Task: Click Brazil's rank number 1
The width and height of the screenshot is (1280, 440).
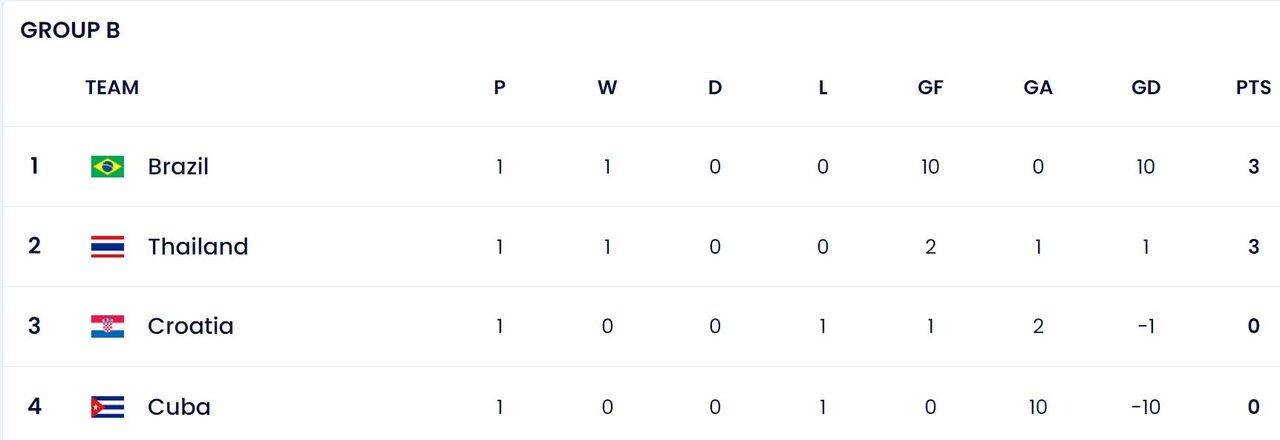Action: click(x=34, y=166)
